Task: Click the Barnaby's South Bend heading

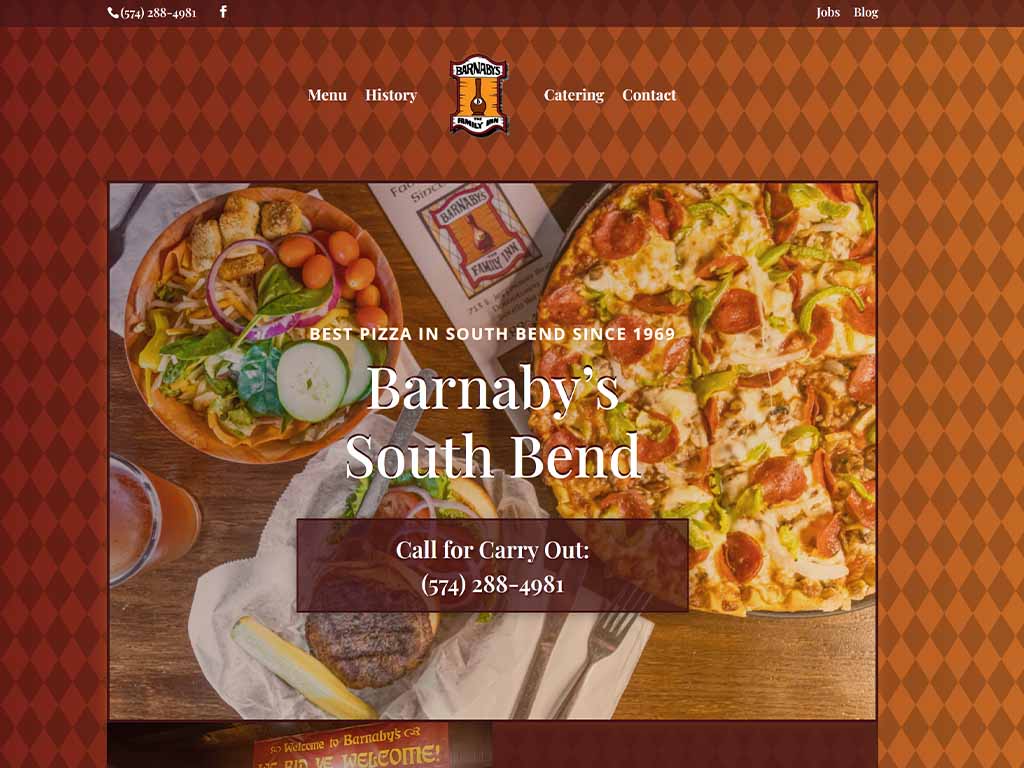Action: point(492,422)
